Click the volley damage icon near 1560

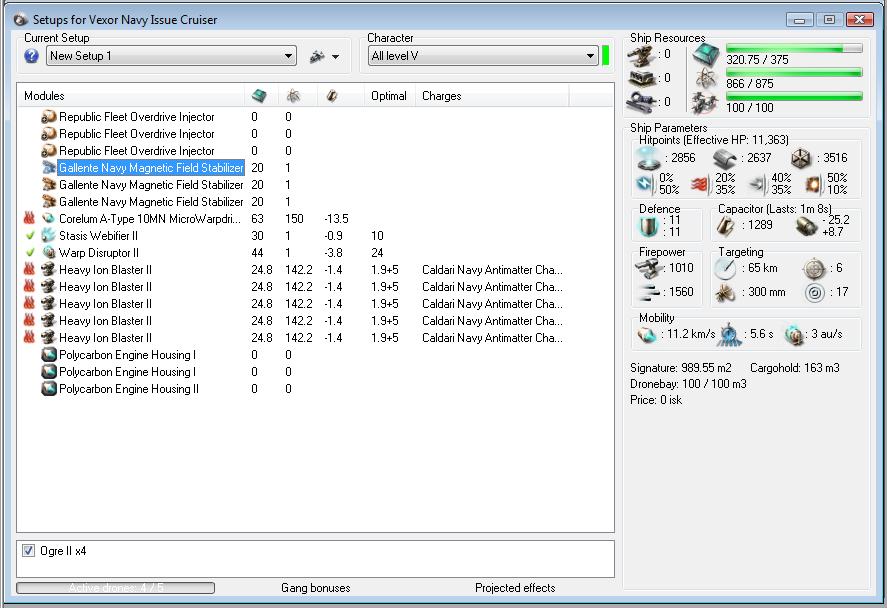[648, 292]
